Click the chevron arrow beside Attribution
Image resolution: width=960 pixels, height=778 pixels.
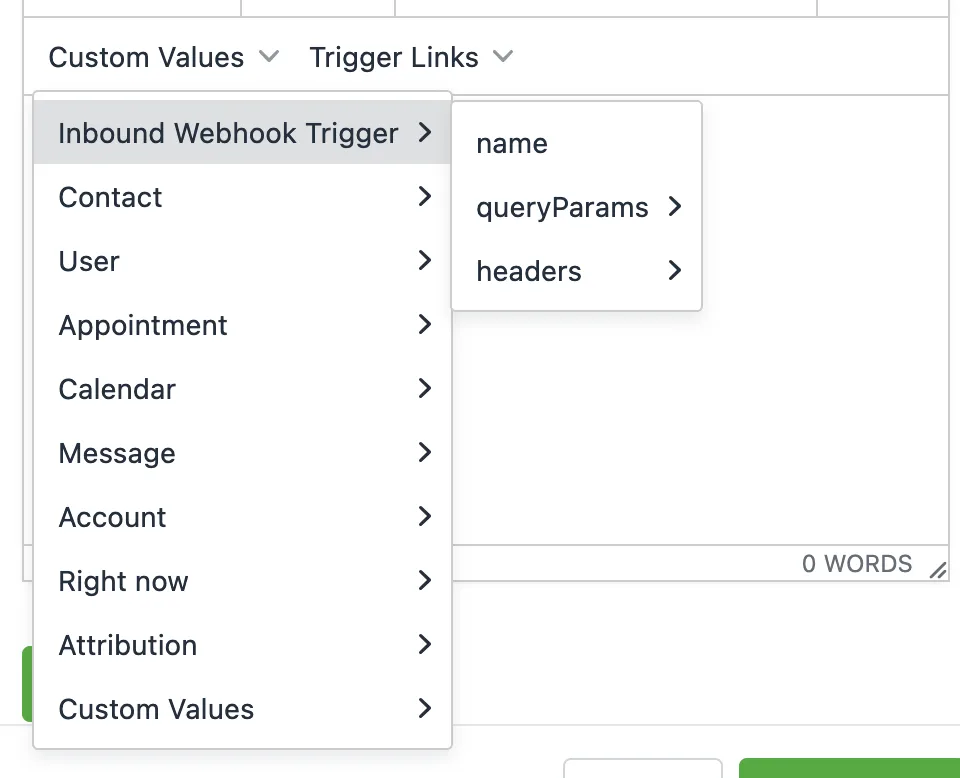pos(425,645)
